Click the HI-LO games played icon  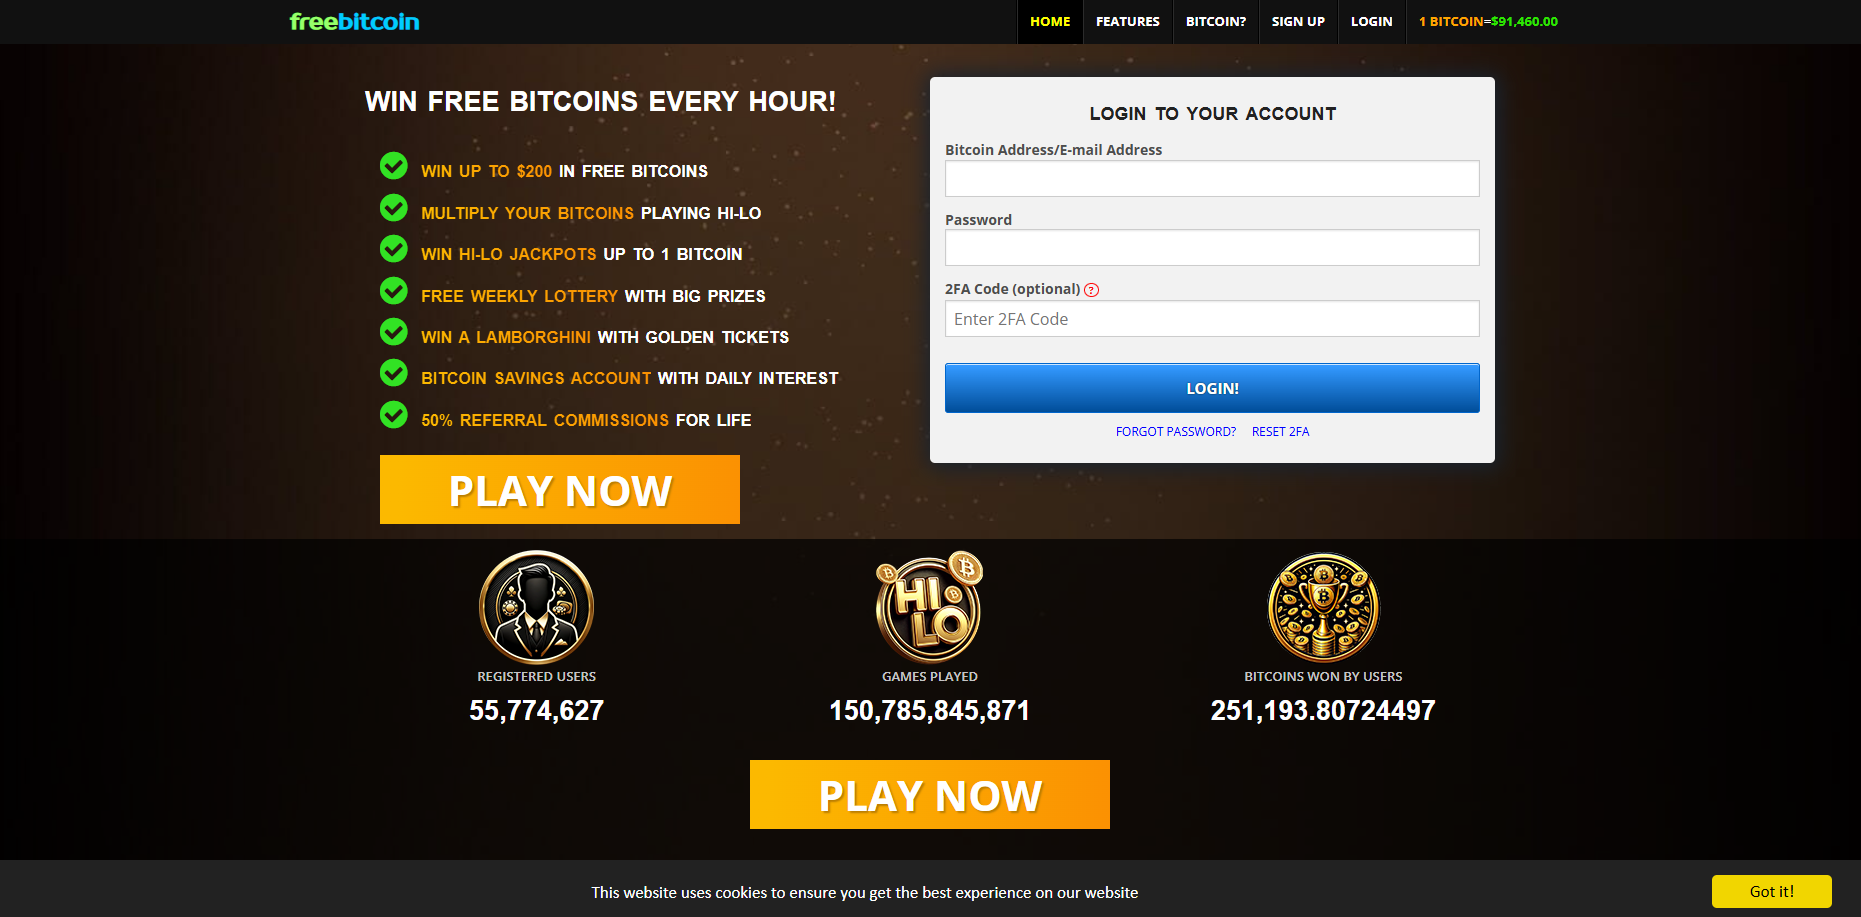[930, 607]
